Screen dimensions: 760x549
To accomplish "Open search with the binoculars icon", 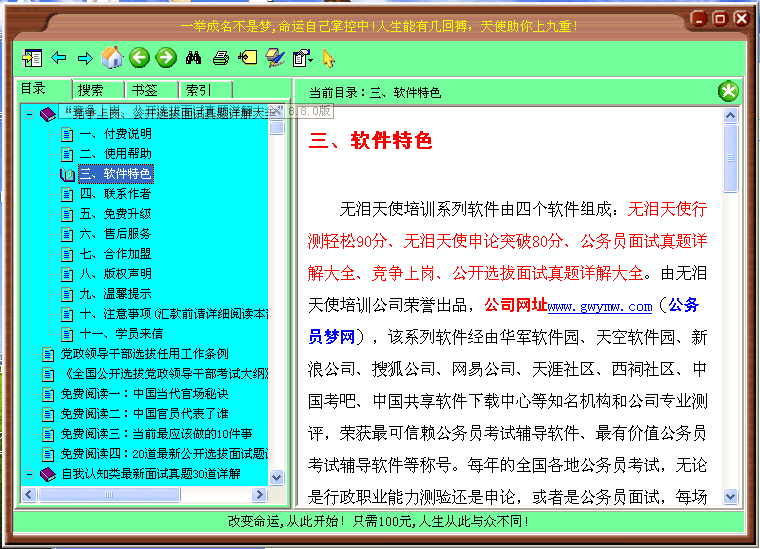I will [x=194, y=58].
